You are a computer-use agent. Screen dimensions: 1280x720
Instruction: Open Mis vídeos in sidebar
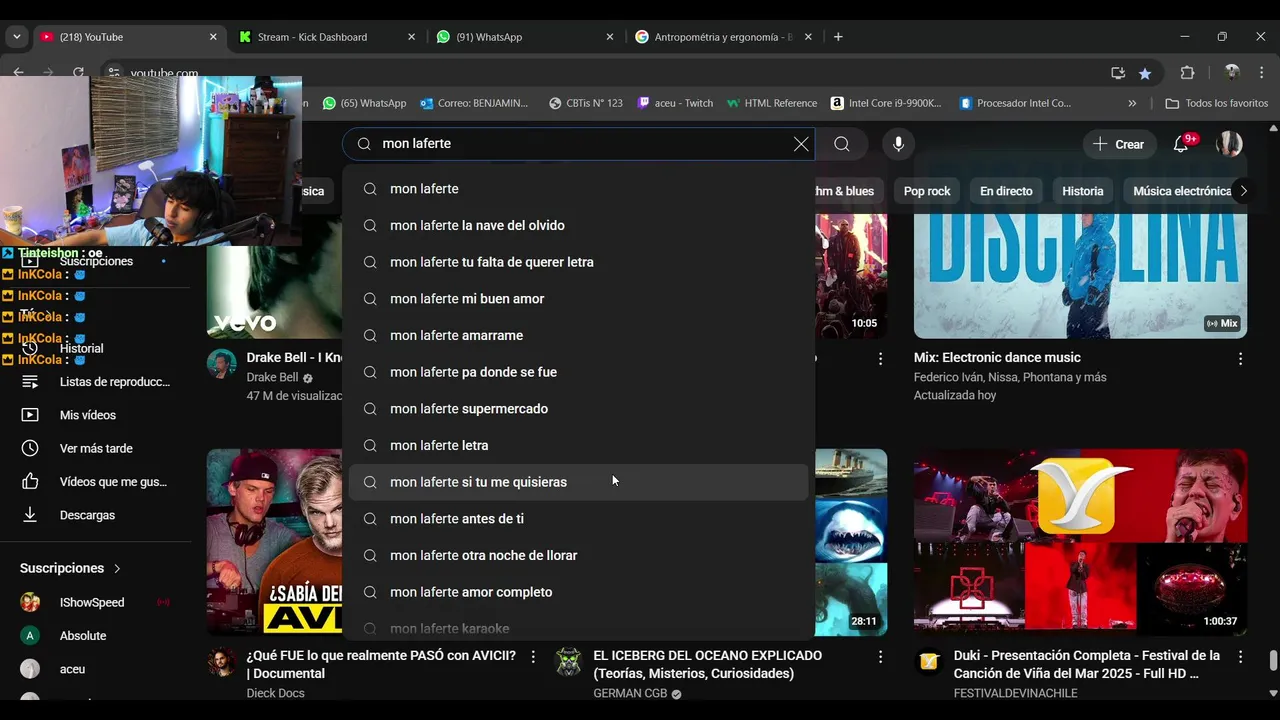[96, 415]
